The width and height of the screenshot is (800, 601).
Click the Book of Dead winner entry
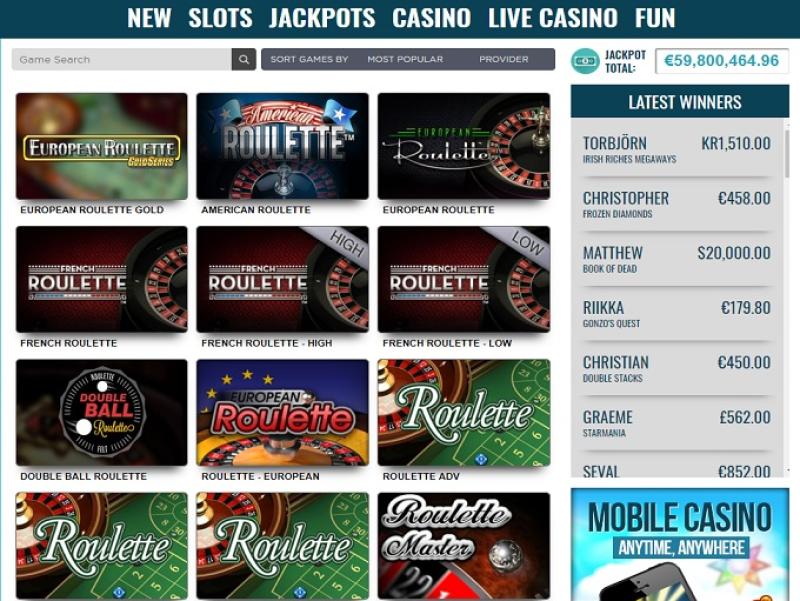677,259
